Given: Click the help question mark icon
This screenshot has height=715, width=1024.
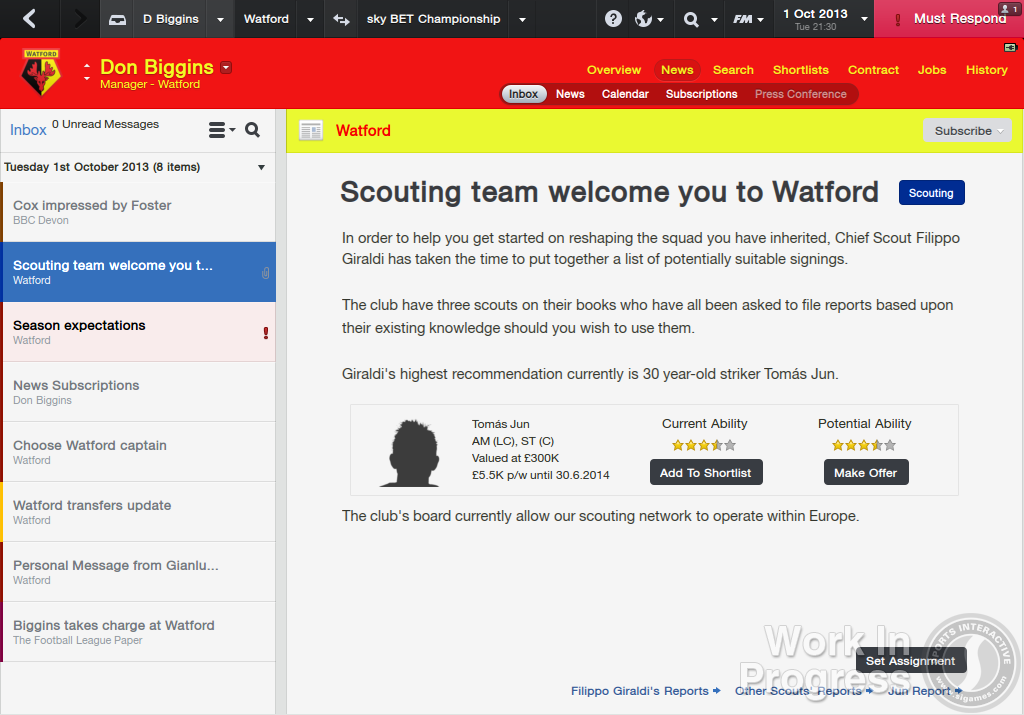Looking at the screenshot, I should coord(613,19).
